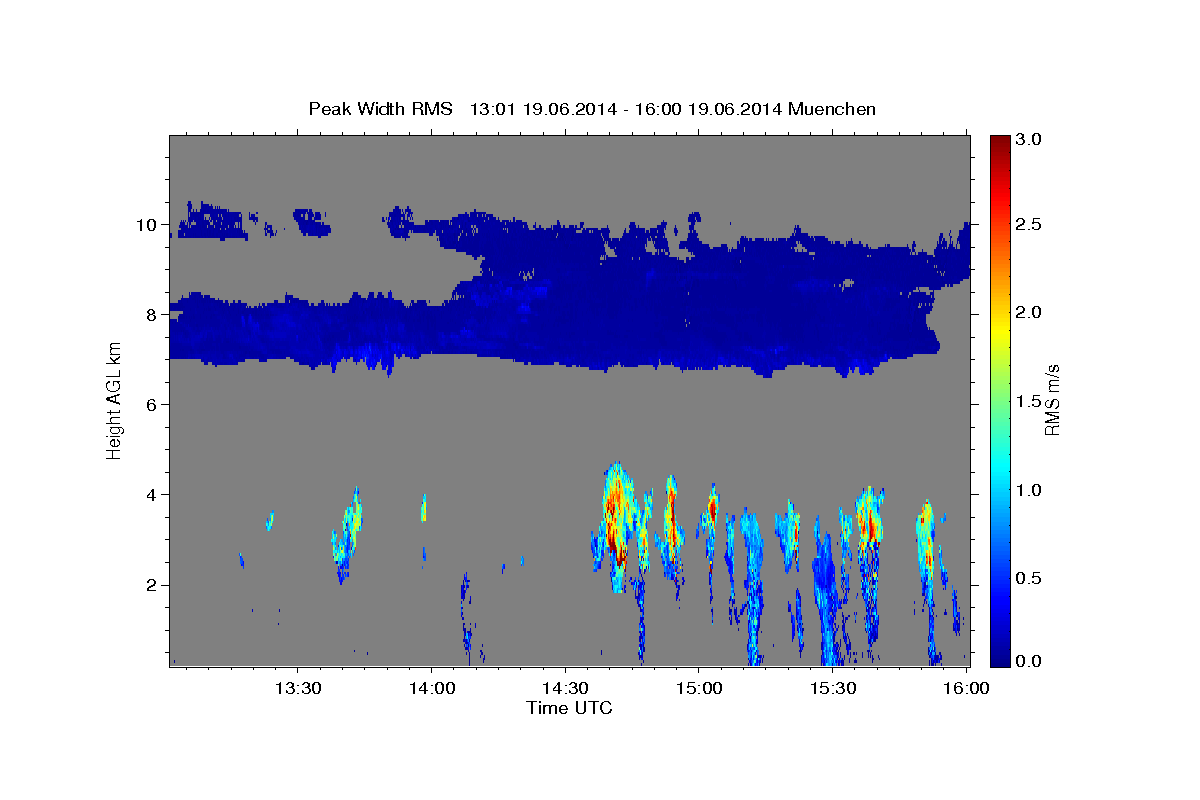Click the height tick label 8
The image size is (1200, 800).
(153, 315)
